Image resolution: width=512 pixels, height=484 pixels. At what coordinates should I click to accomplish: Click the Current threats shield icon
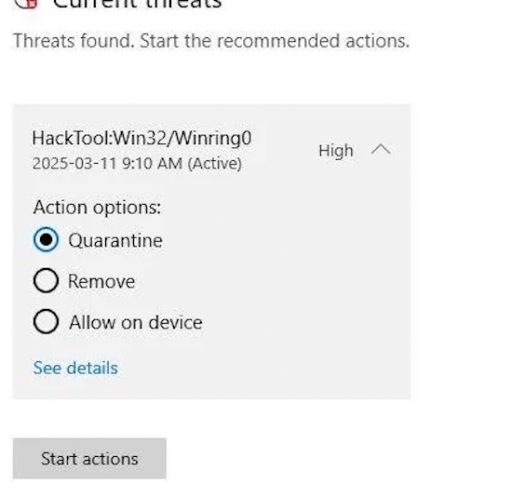(x=27, y=3)
